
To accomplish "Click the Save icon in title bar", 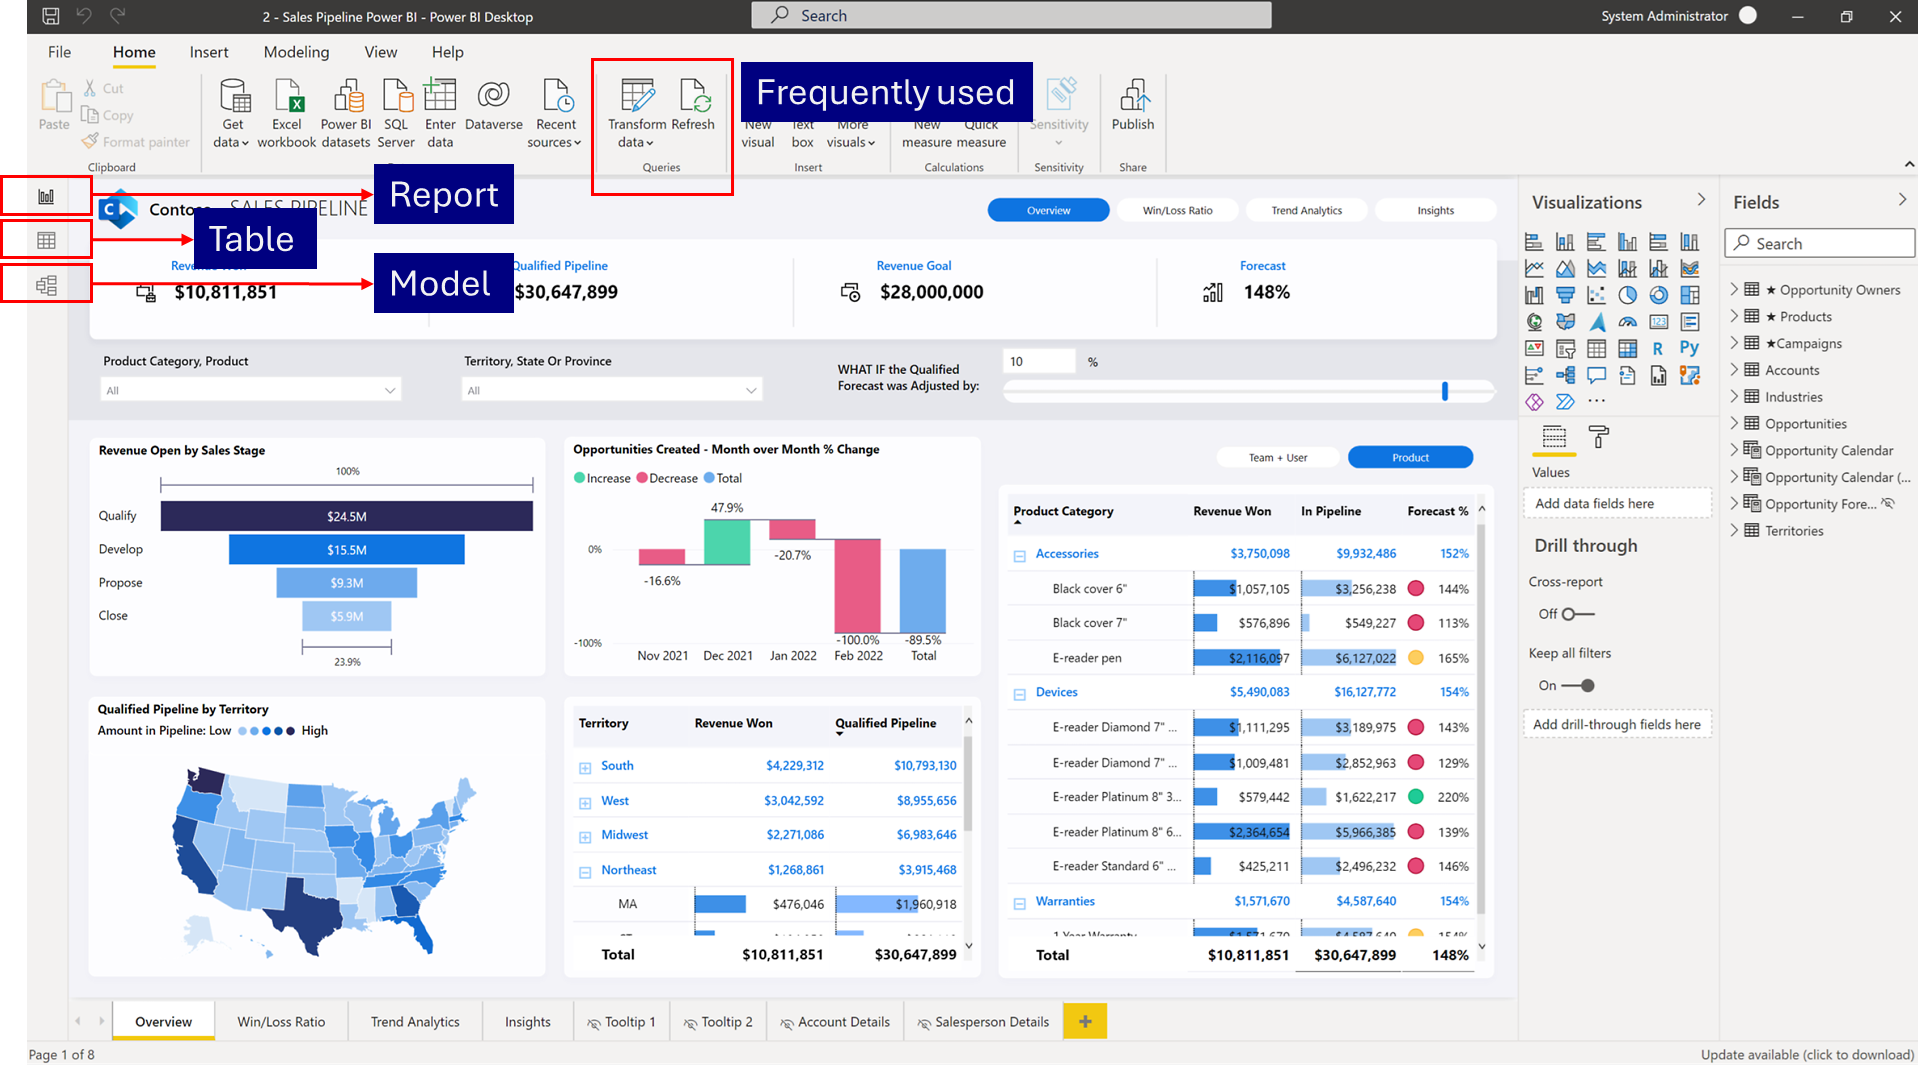I will (x=51, y=16).
